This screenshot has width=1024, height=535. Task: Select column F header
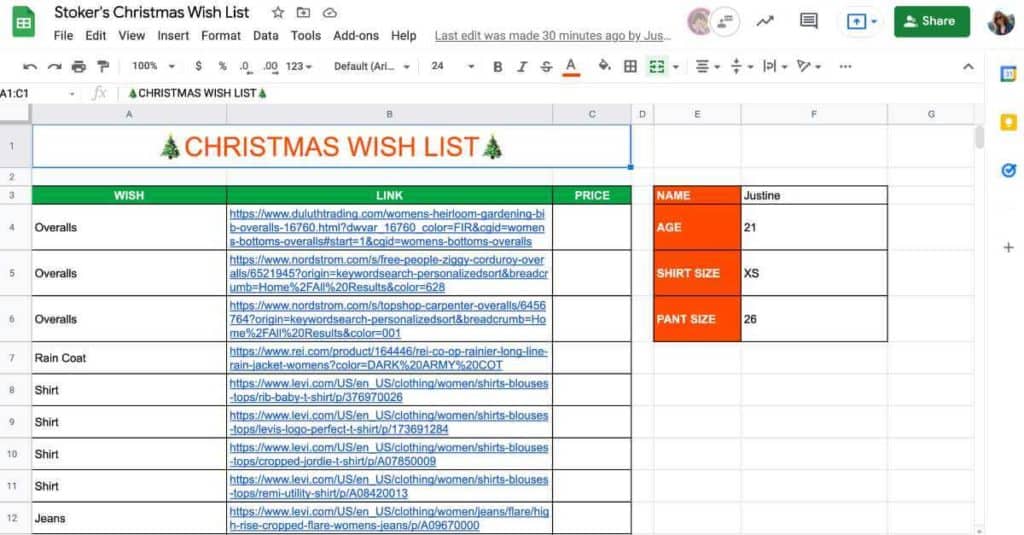click(814, 114)
